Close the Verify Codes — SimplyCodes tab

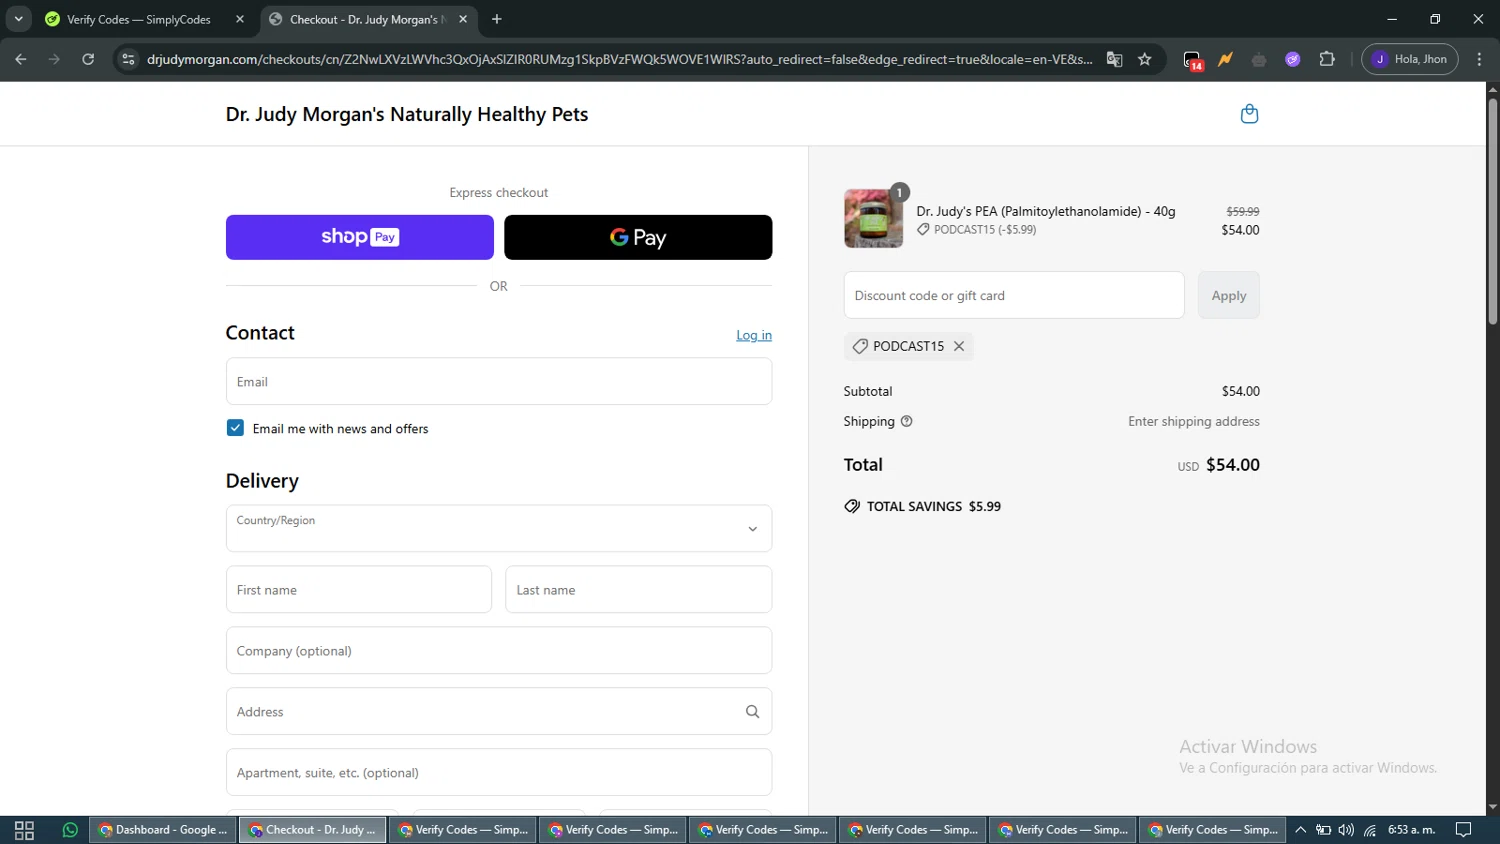pyautogui.click(x=240, y=19)
